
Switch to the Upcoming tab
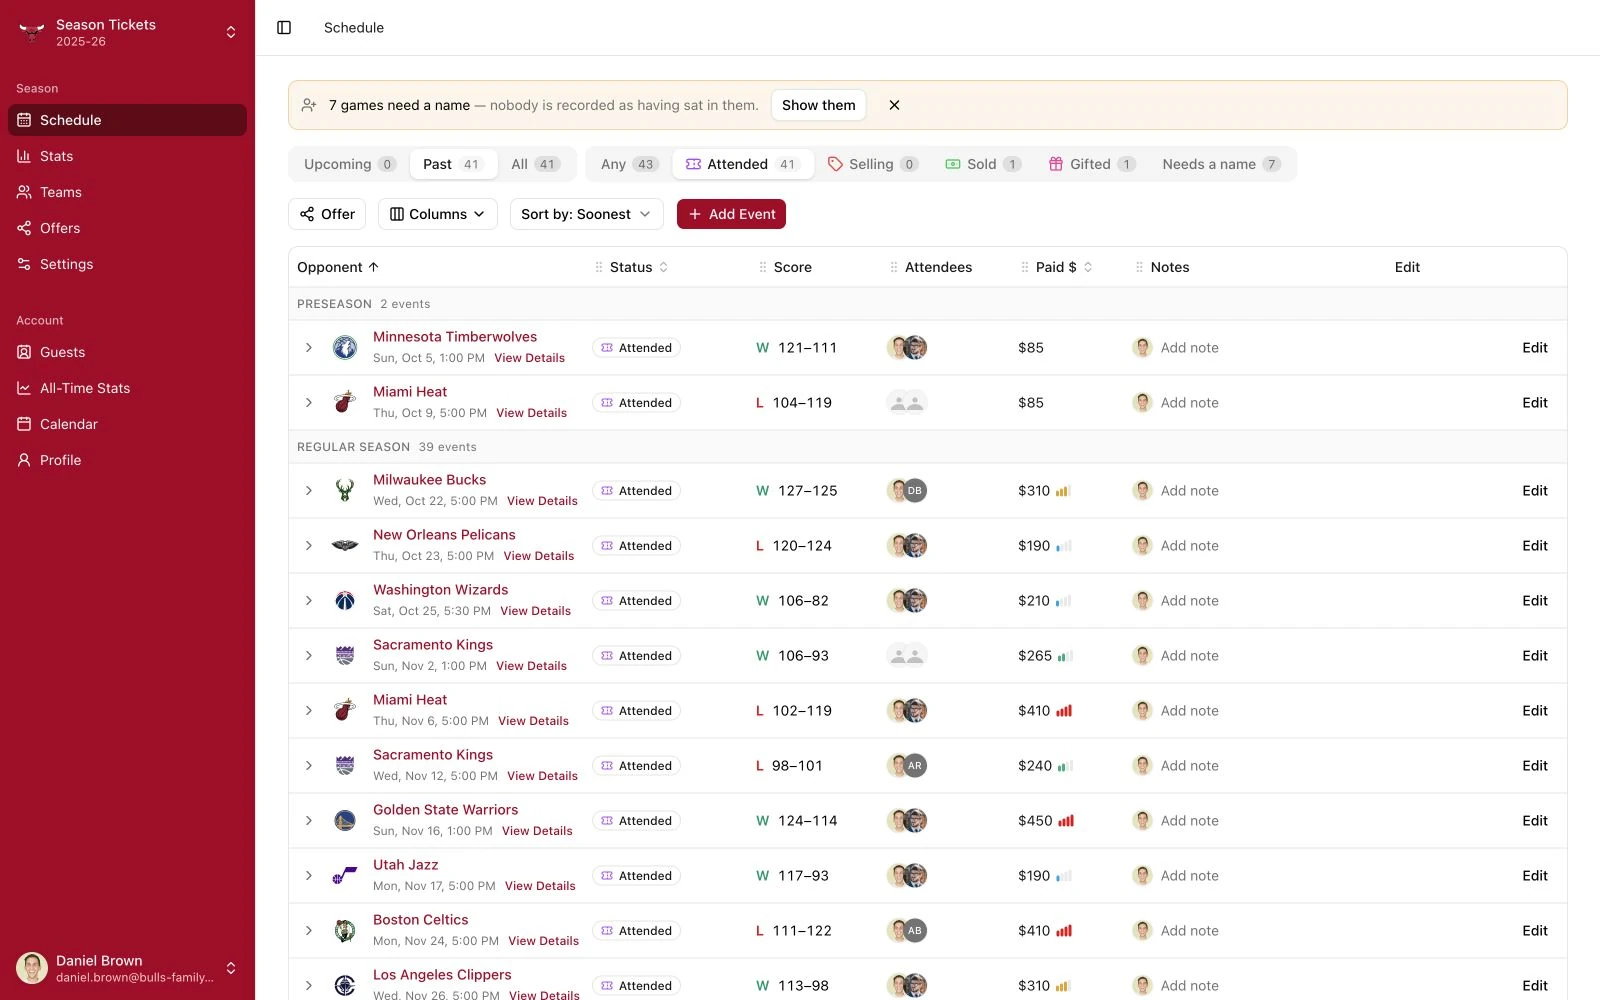(350, 164)
